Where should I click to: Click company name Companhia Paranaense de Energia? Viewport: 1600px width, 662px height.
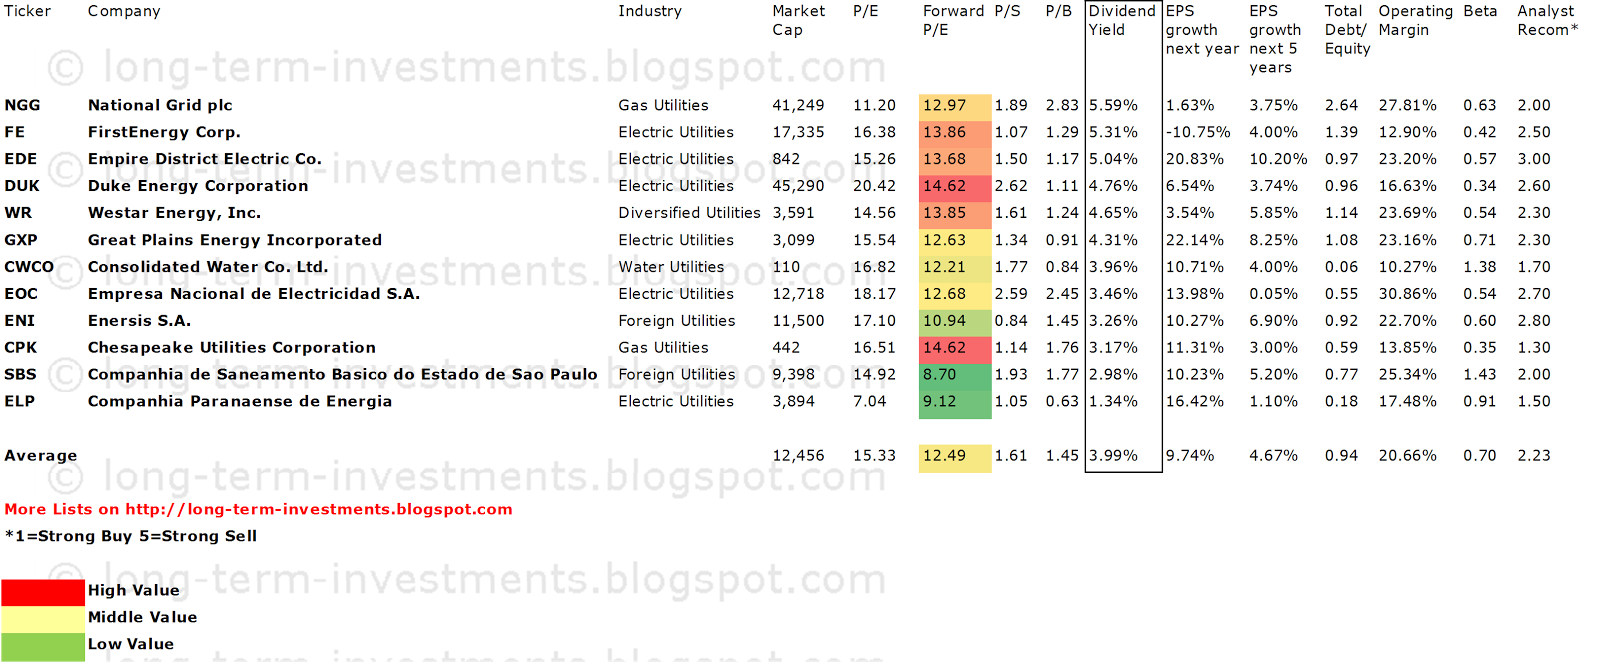pos(240,402)
